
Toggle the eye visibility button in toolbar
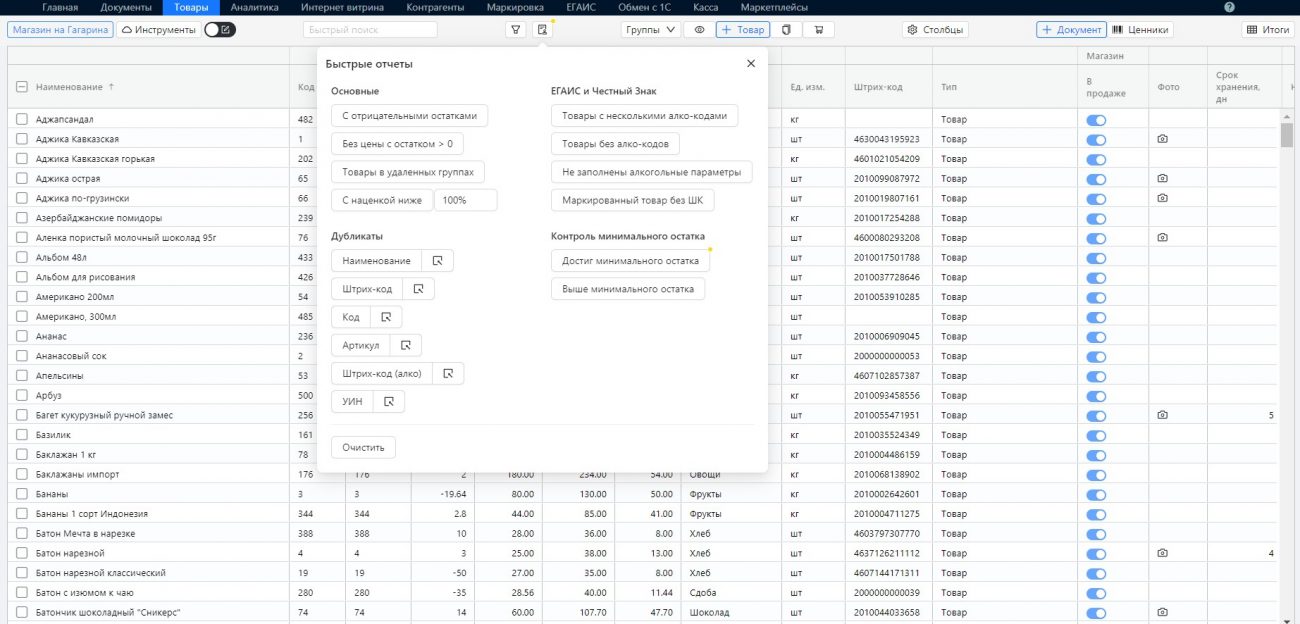tap(699, 30)
